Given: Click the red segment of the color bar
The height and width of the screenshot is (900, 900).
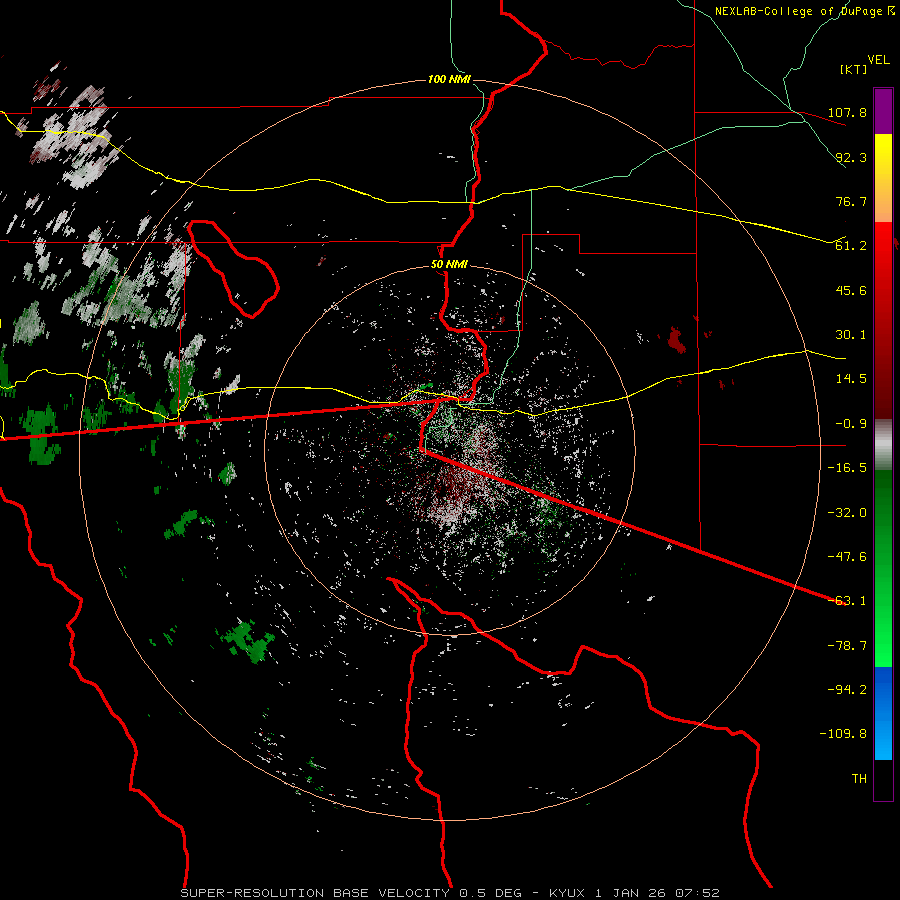Looking at the screenshot, I should [883, 319].
